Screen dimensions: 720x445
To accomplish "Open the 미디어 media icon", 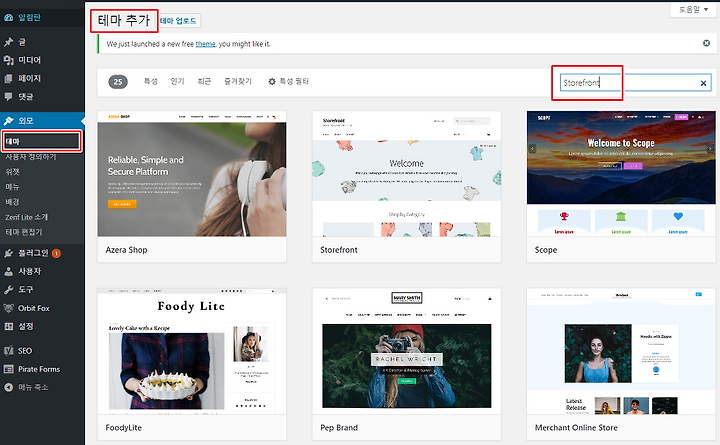I will coord(8,60).
